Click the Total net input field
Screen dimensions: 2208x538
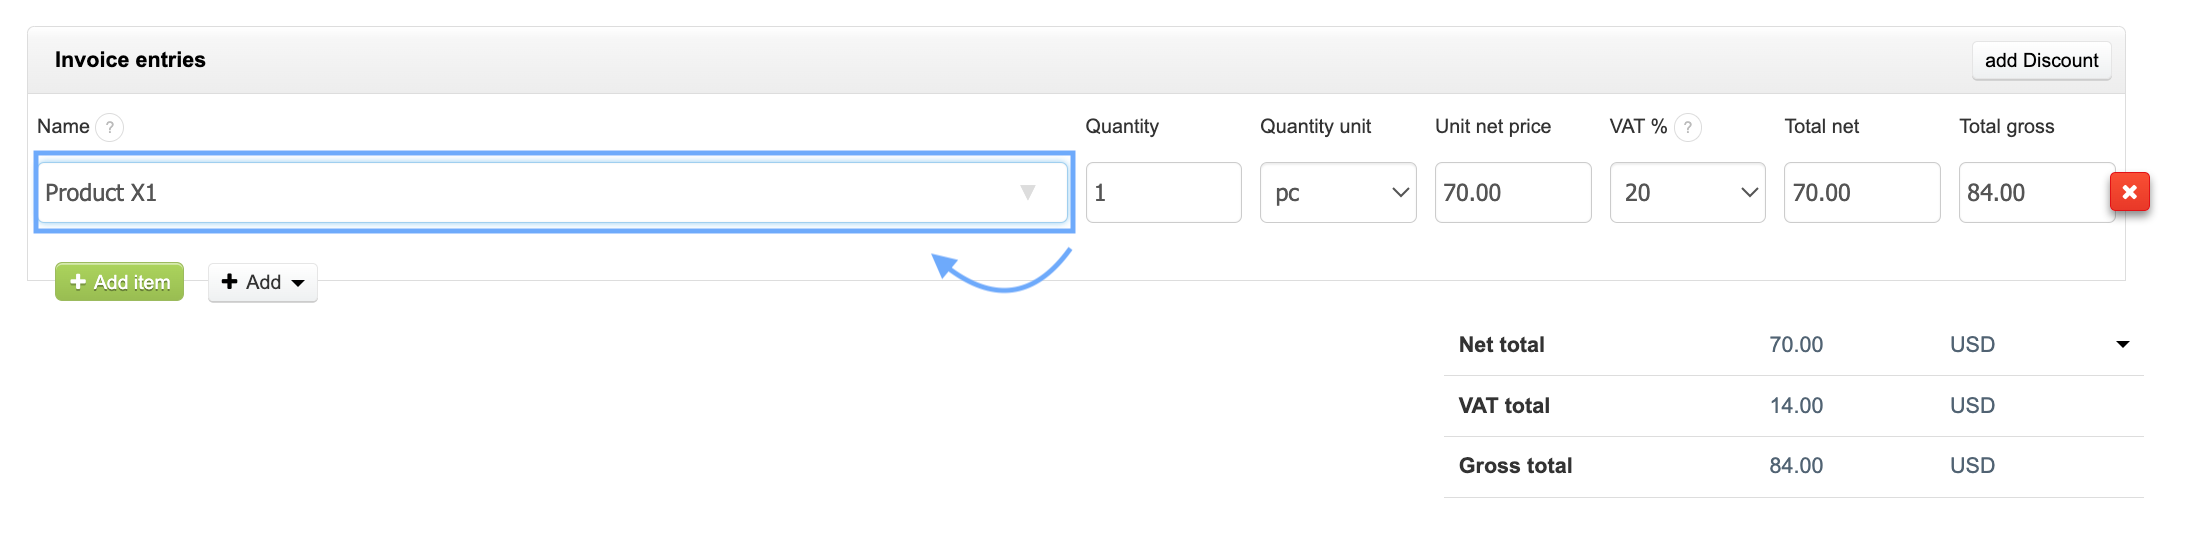coord(1861,192)
